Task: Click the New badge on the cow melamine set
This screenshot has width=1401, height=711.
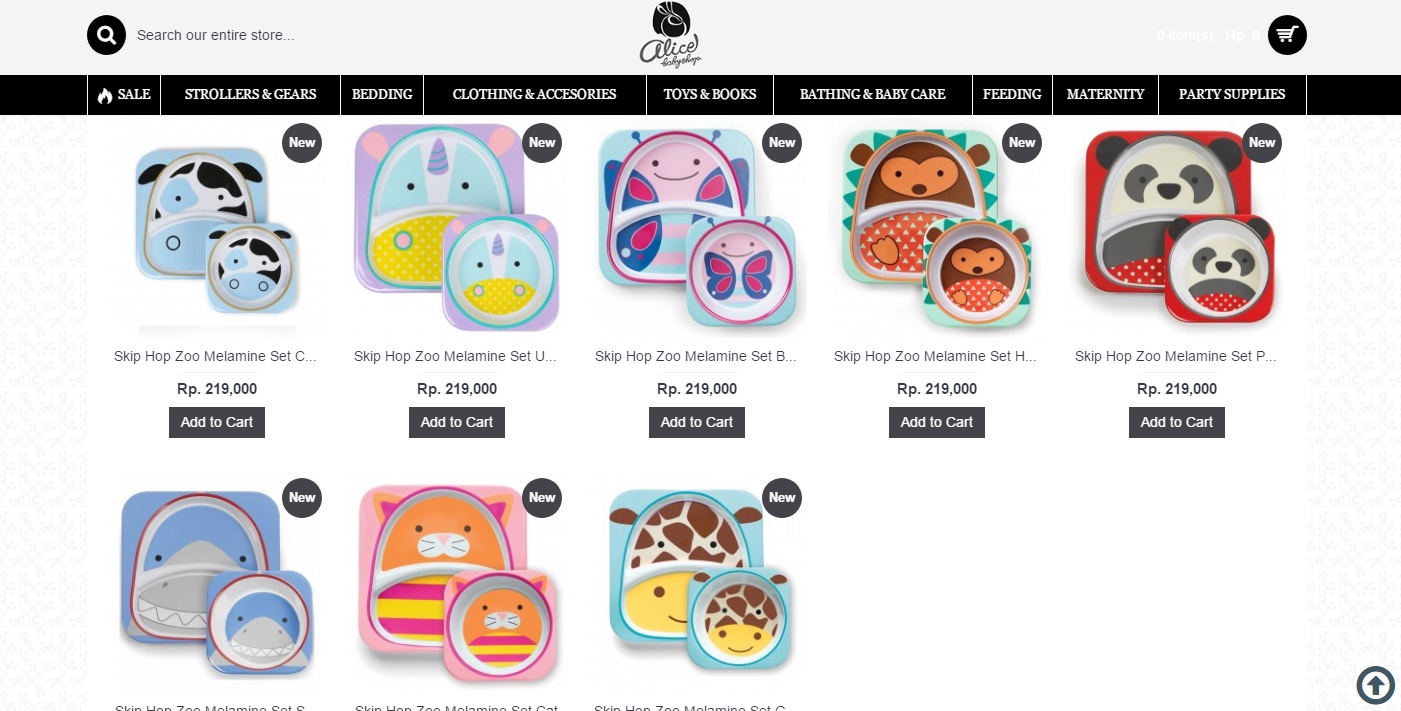Action: 302,143
